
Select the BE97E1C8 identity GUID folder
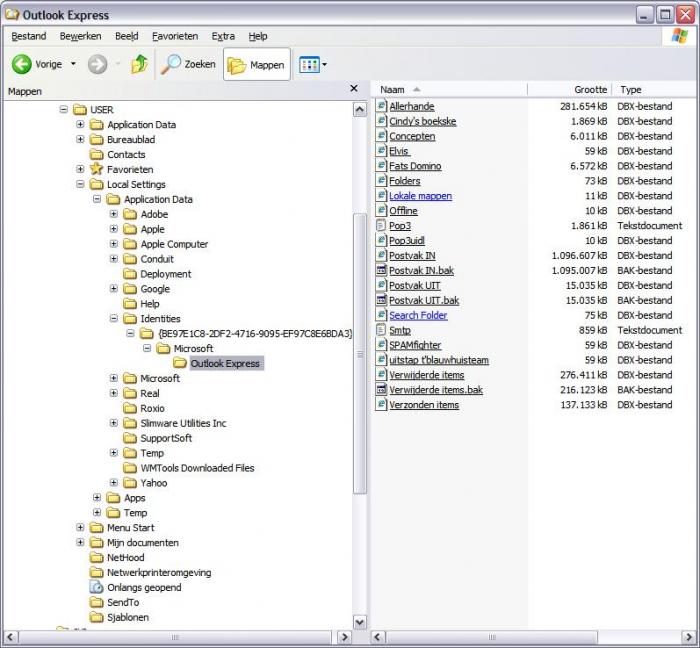pyautogui.click(x=254, y=333)
